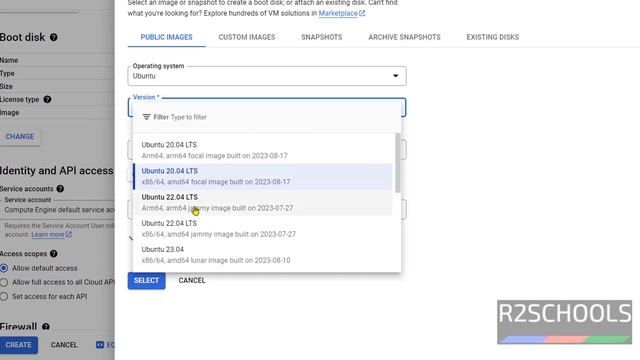Open the Version dropdown field
The image size is (640, 360).
click(267, 107)
